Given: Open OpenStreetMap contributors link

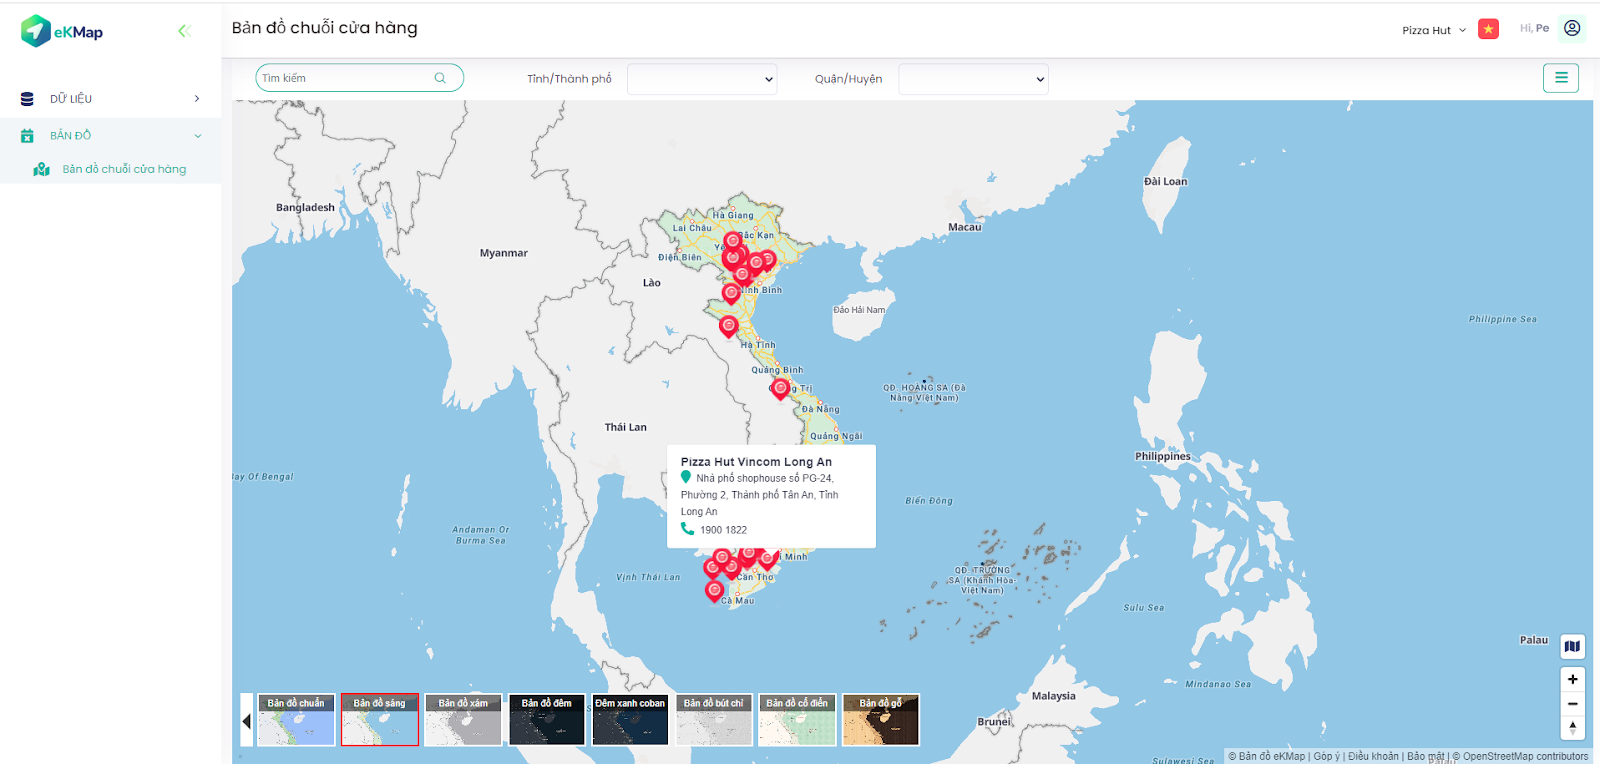Looking at the screenshot, I should pos(1526,756).
